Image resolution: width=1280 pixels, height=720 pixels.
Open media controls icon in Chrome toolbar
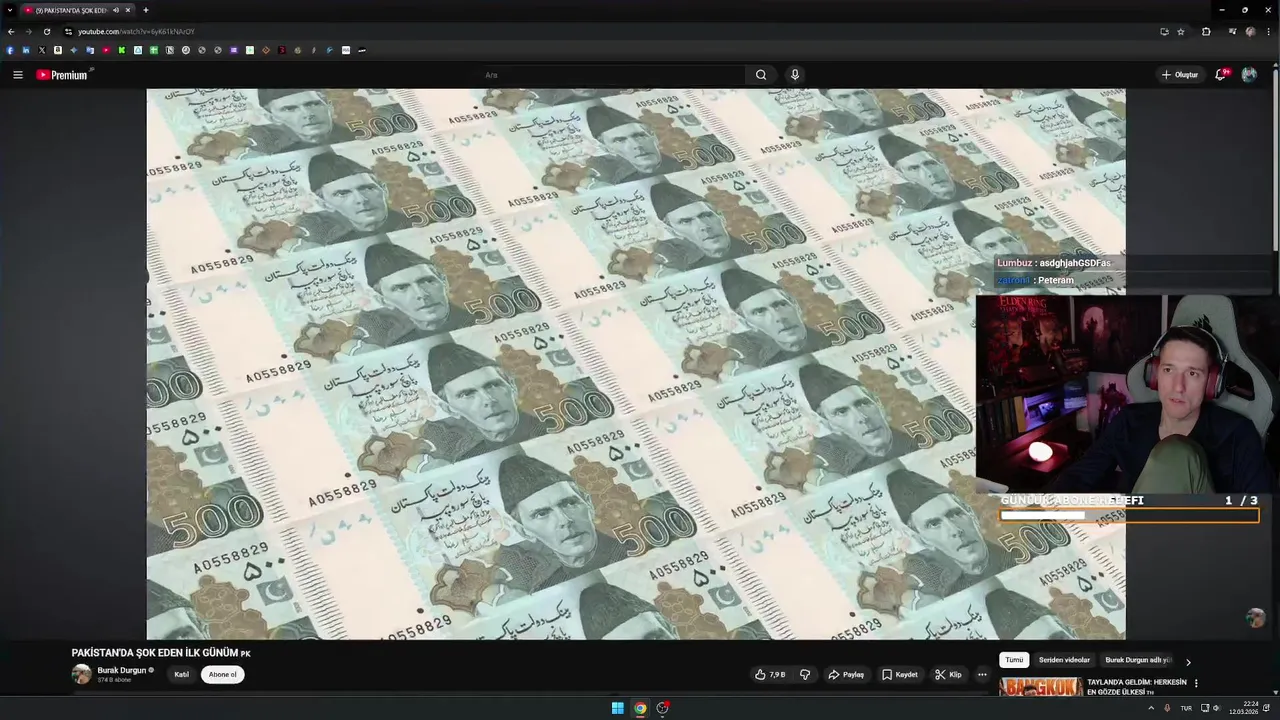1232,32
